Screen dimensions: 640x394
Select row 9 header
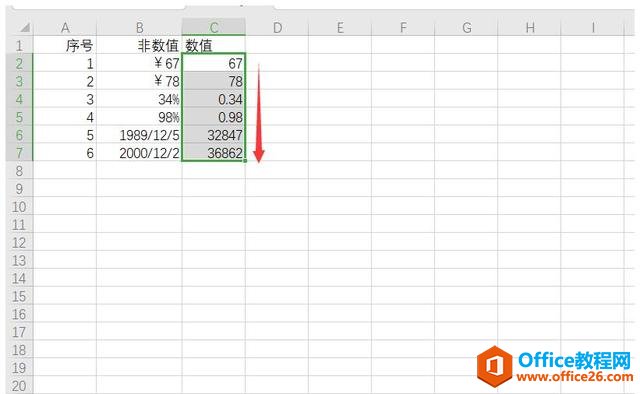click(19, 188)
